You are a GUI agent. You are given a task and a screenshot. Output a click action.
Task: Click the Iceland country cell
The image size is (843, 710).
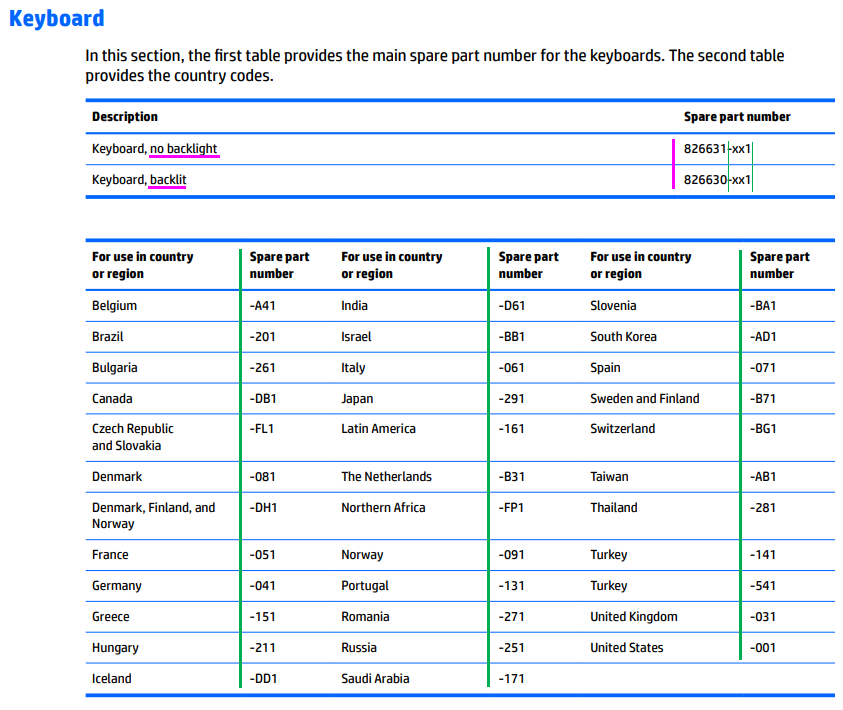click(111, 678)
